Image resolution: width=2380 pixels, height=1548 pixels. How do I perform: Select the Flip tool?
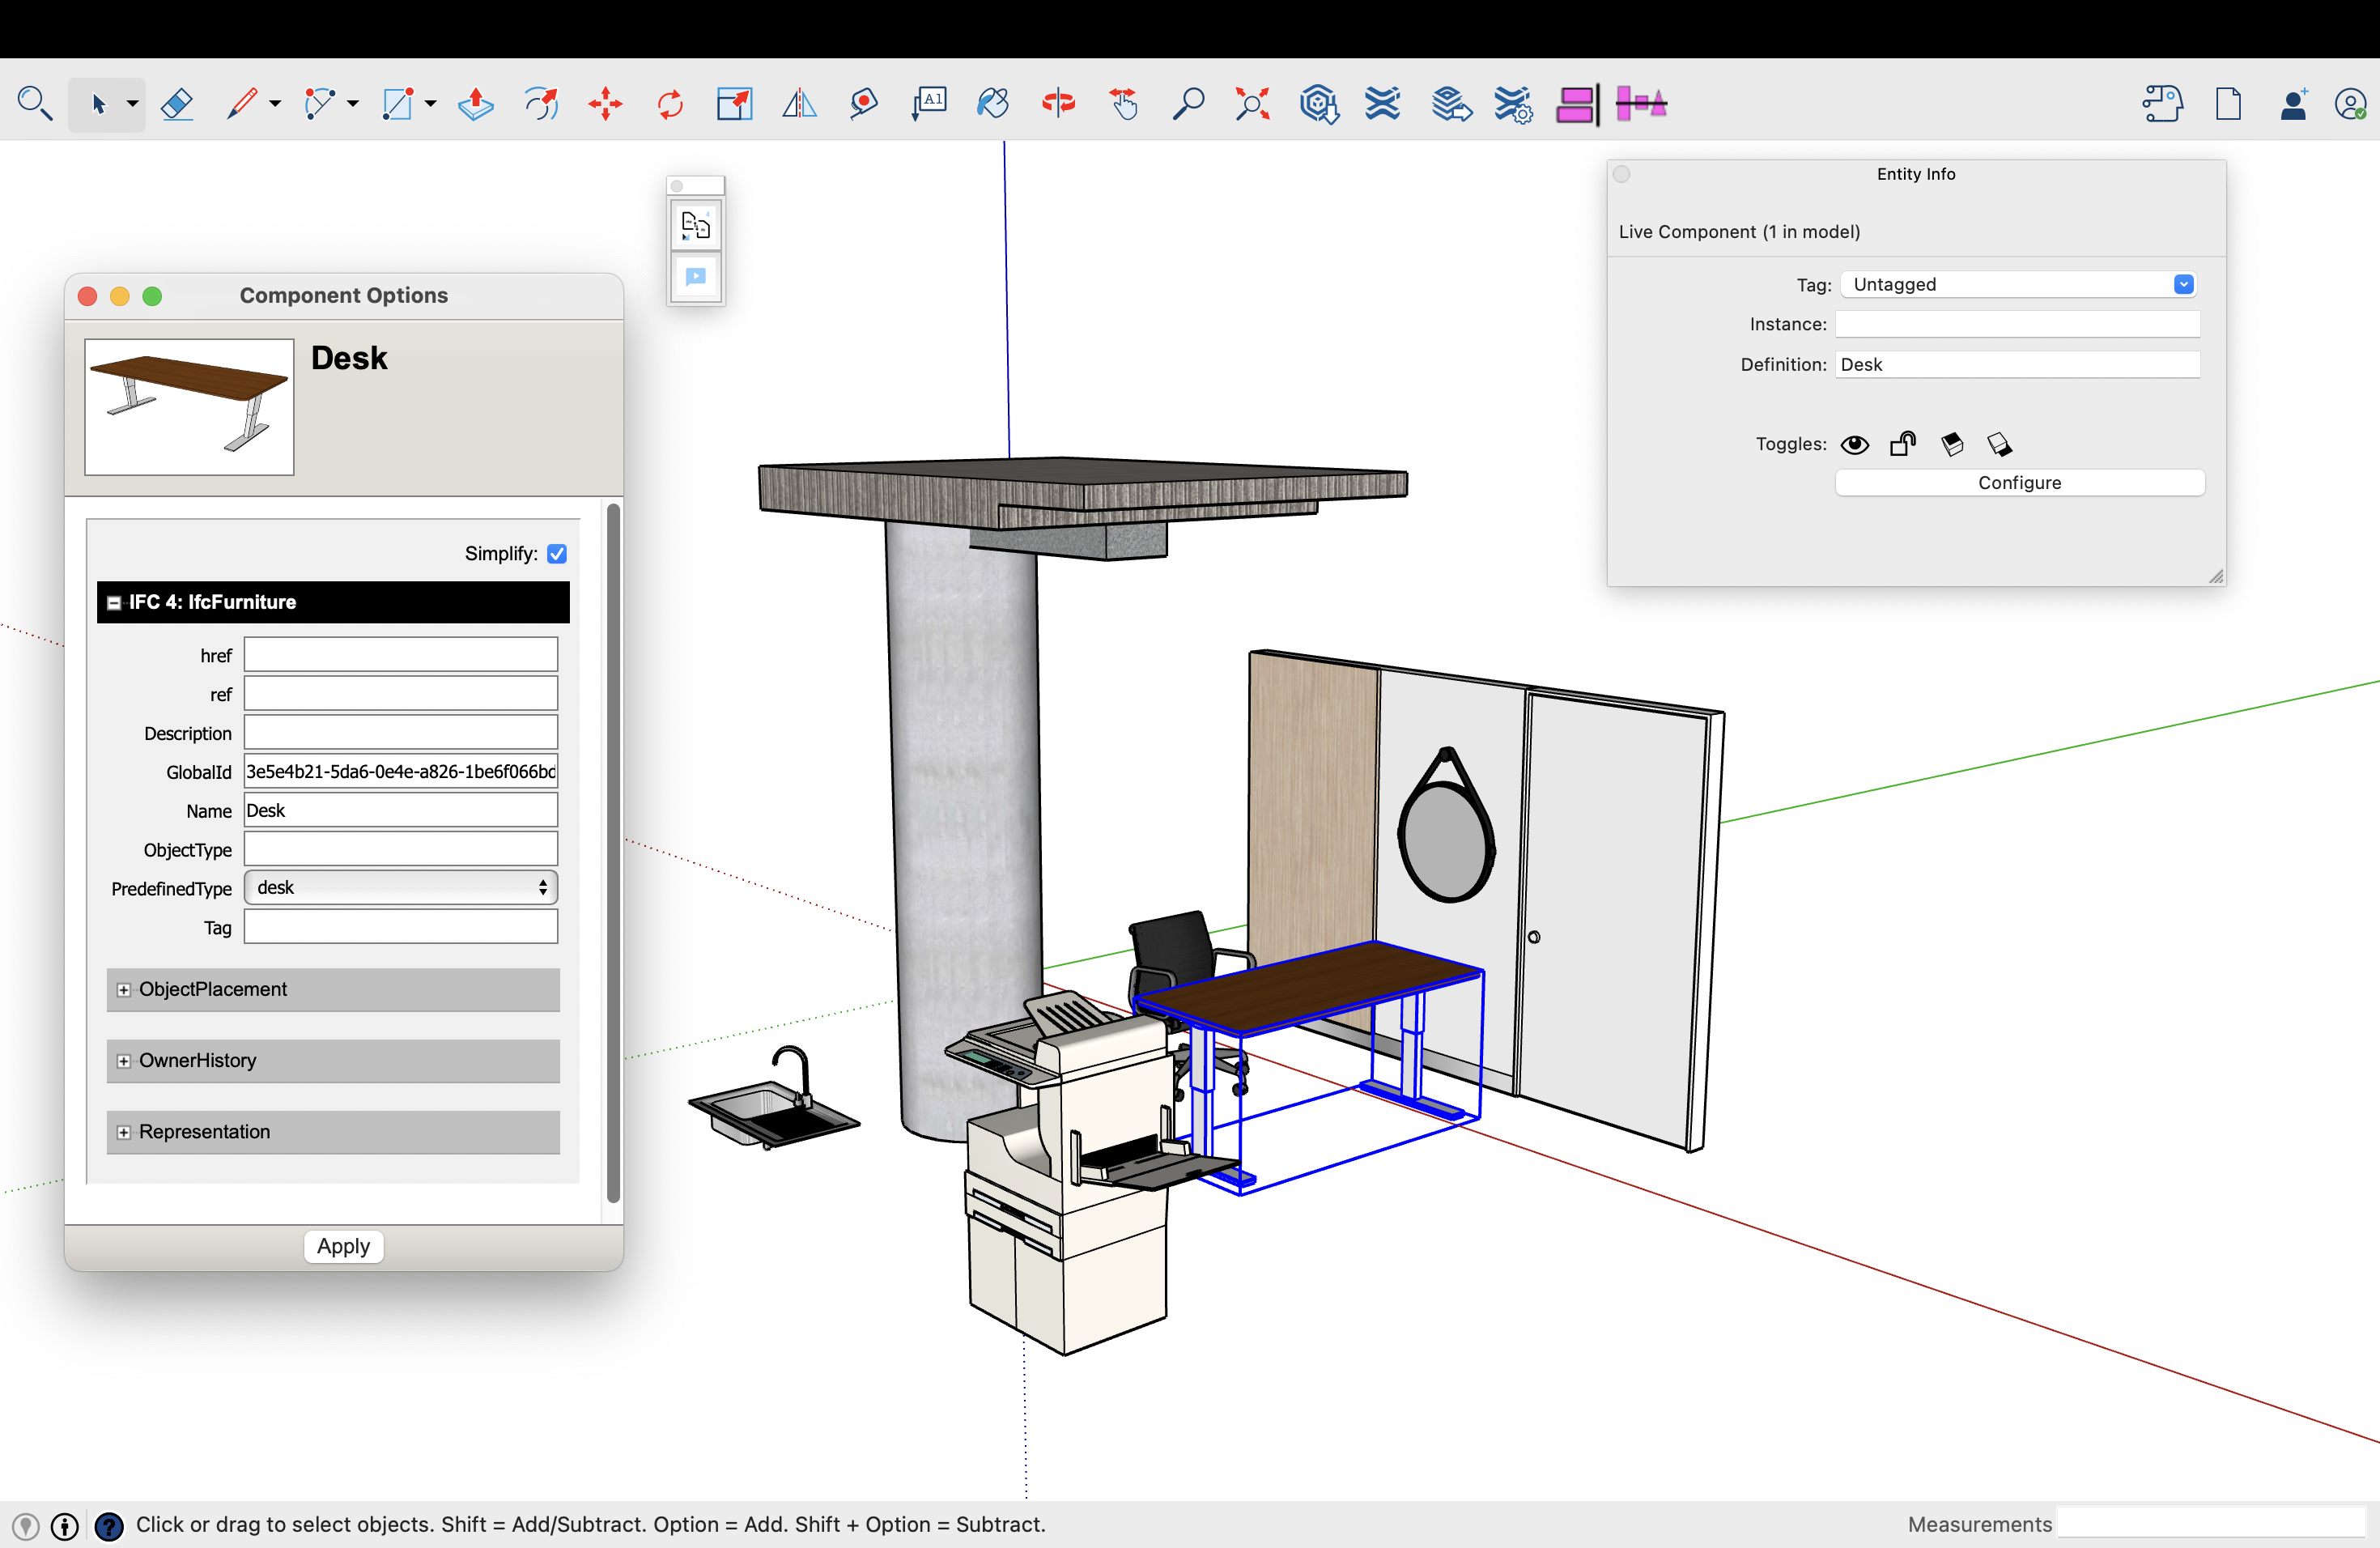point(799,103)
